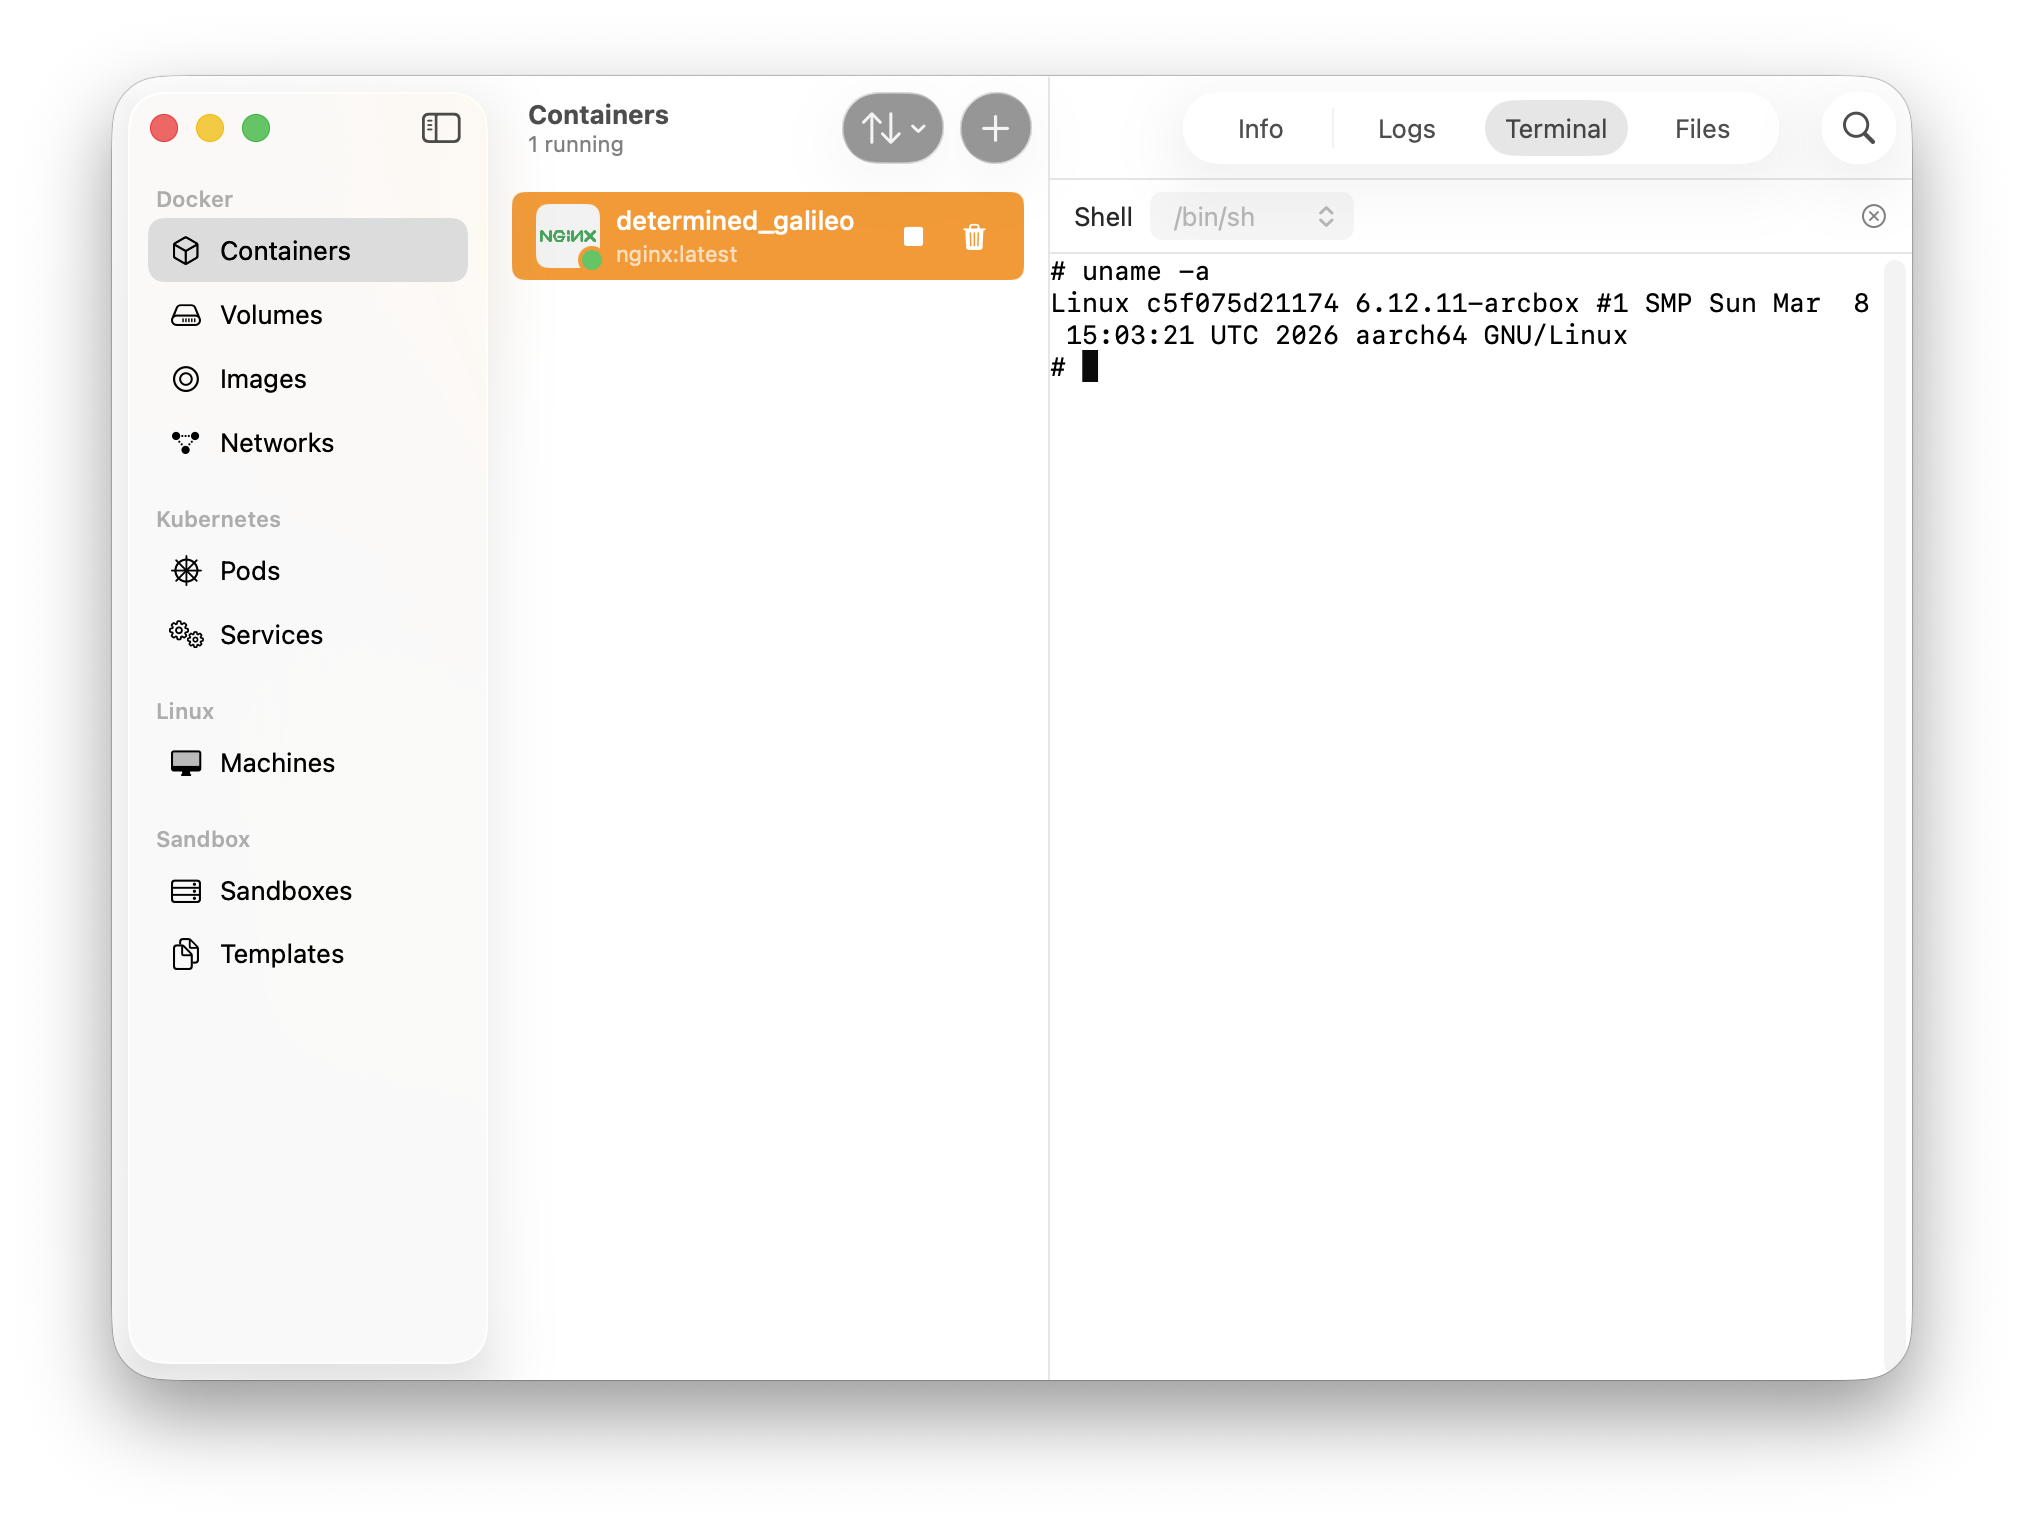The height and width of the screenshot is (1528, 2024).
Task: Dismiss the current shell session
Action: click(1874, 216)
